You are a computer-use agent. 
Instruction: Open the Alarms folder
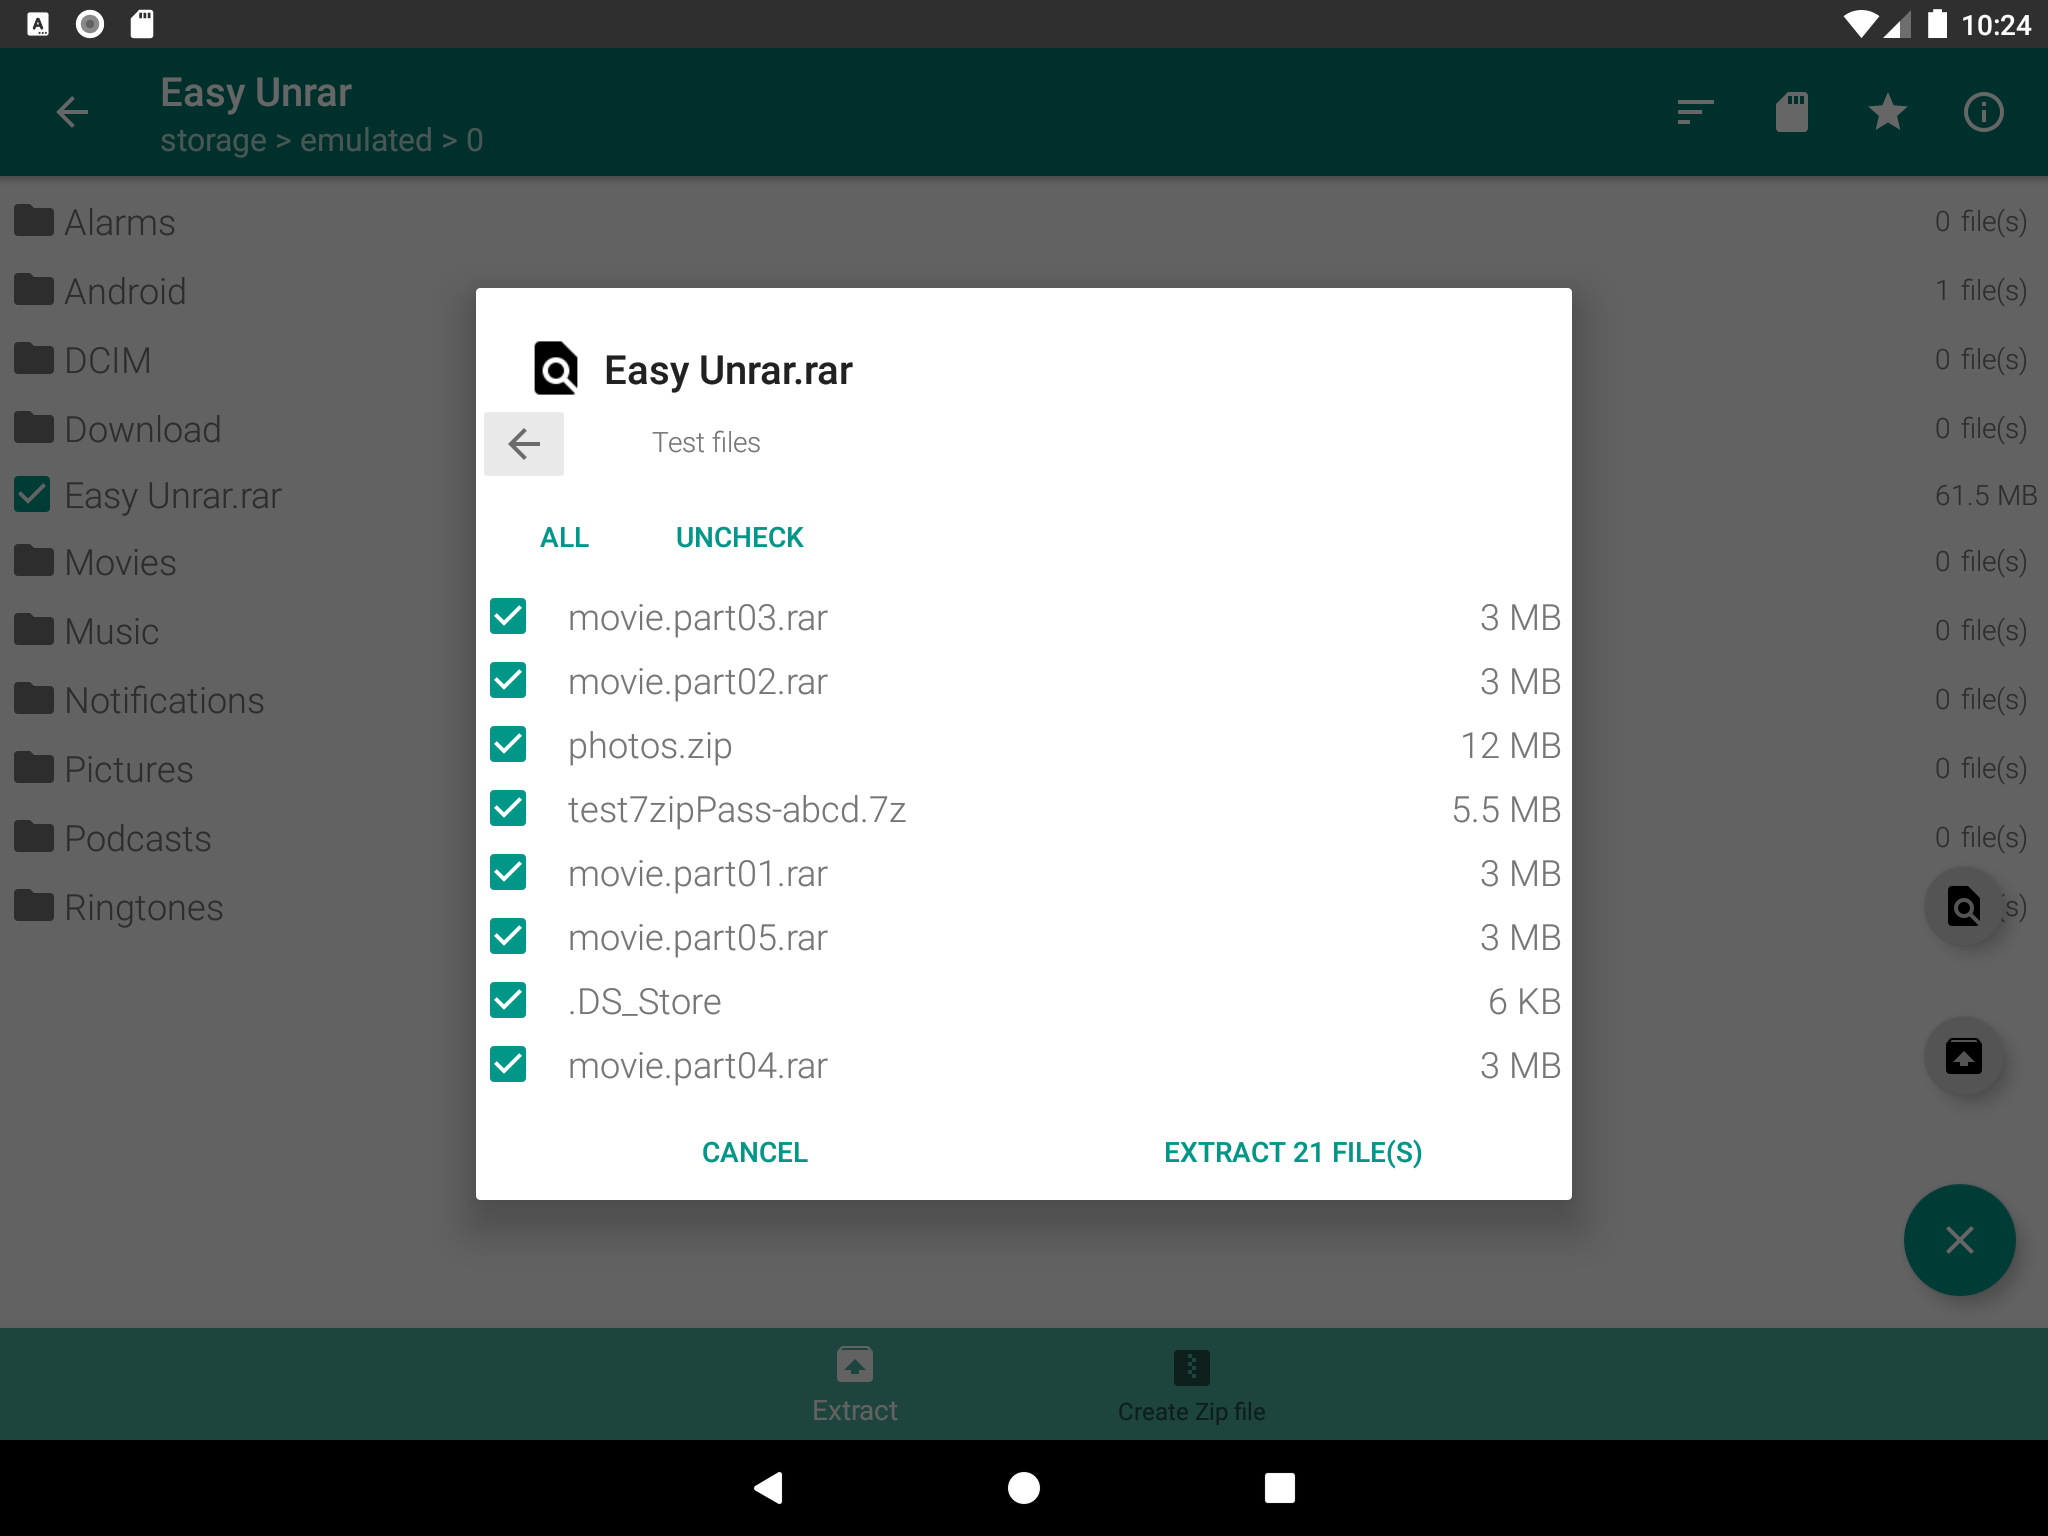(1023, 222)
